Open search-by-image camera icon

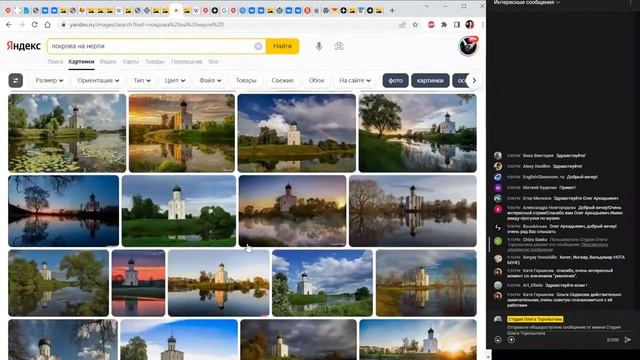coord(339,46)
